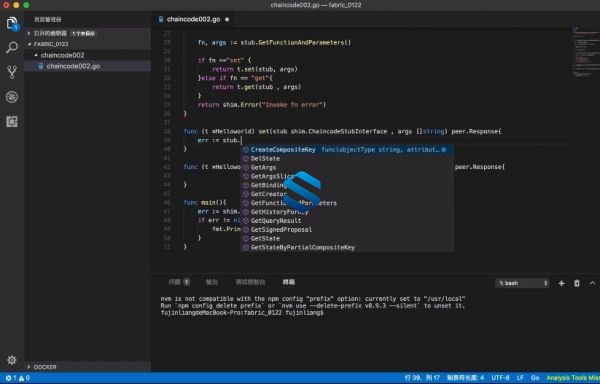Place cursor after 'err := stub.' on line 39
The image size is (600, 384).
pos(241,141)
